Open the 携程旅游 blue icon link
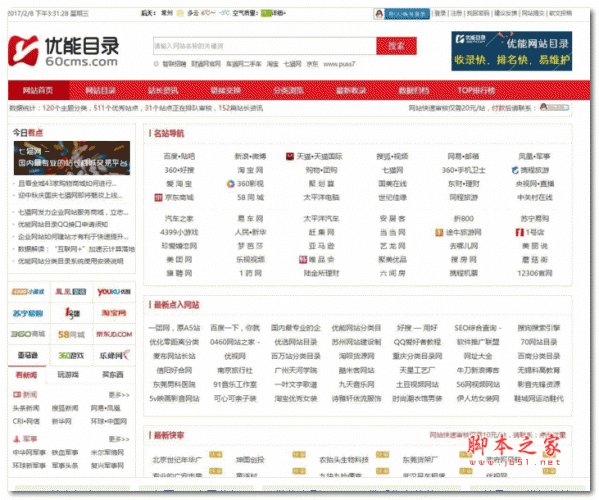The image size is (599, 500). 515,170
